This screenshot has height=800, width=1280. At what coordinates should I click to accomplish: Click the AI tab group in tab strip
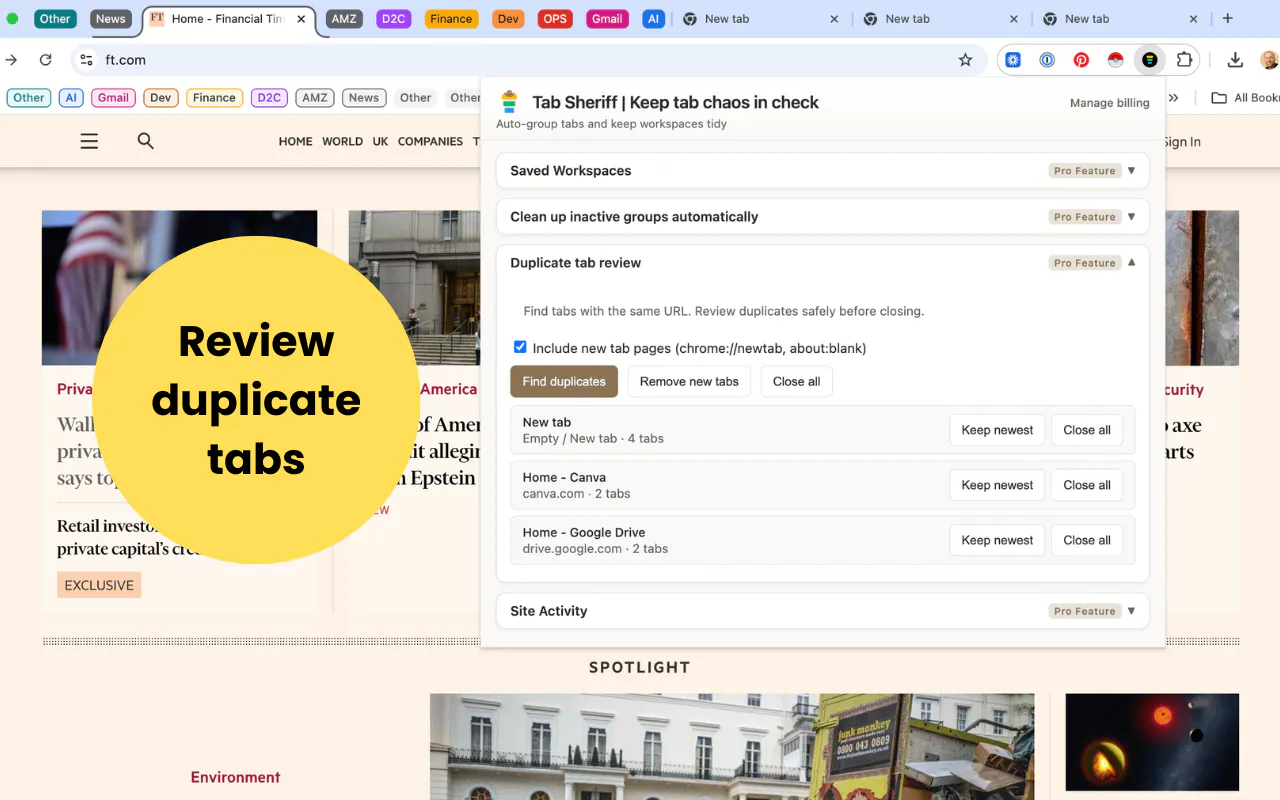[653, 19]
